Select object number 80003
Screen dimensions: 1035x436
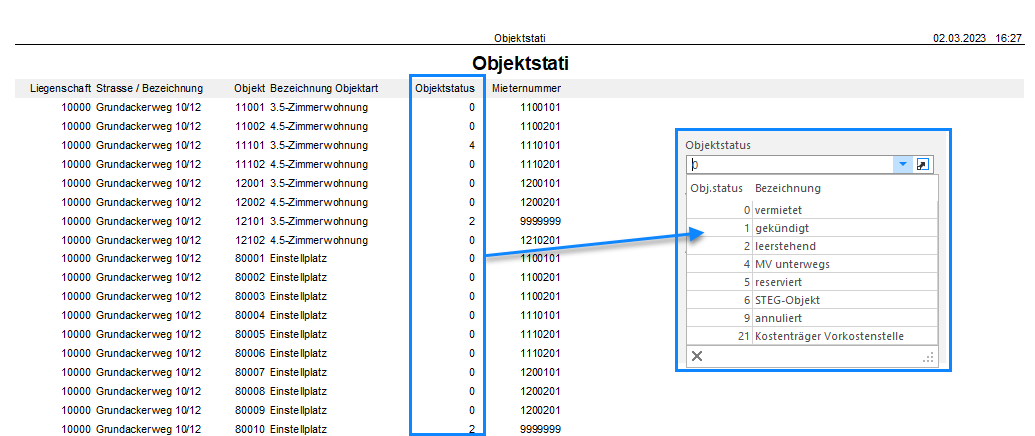pos(250,297)
